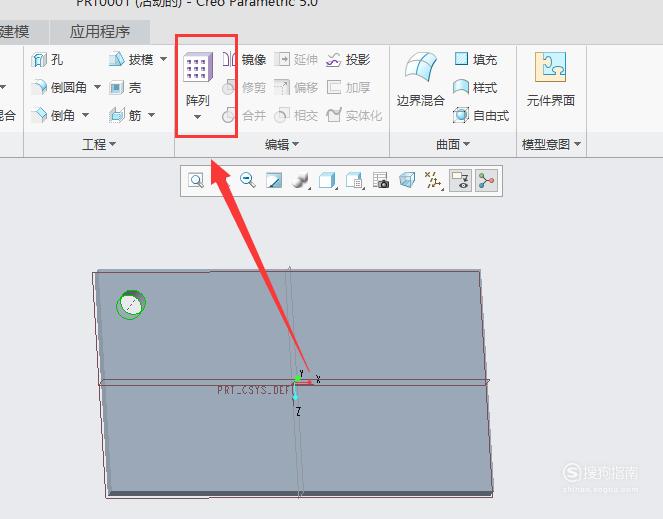Click the Rib (筋) tool
The width and height of the screenshot is (663, 519).
(125, 115)
